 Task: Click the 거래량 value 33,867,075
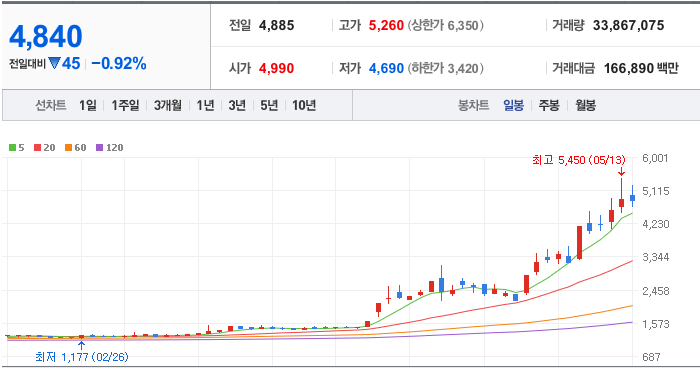pos(629,25)
